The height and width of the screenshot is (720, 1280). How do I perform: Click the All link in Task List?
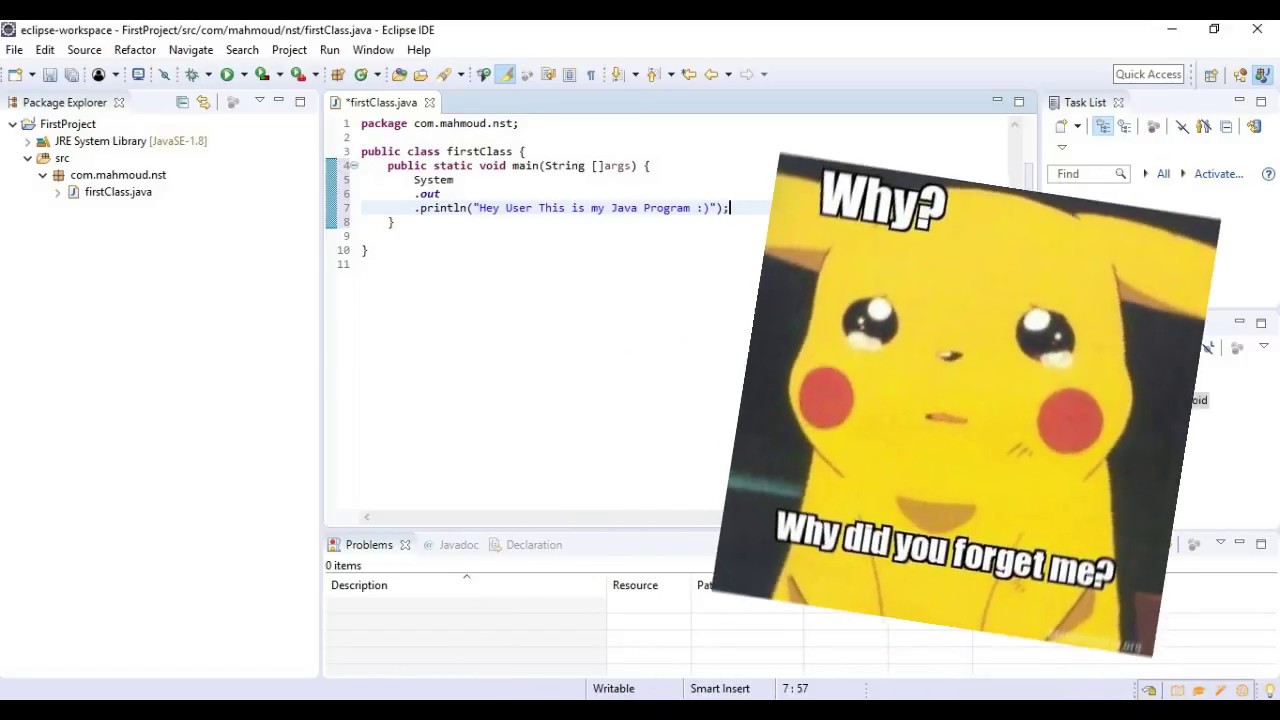(1163, 174)
